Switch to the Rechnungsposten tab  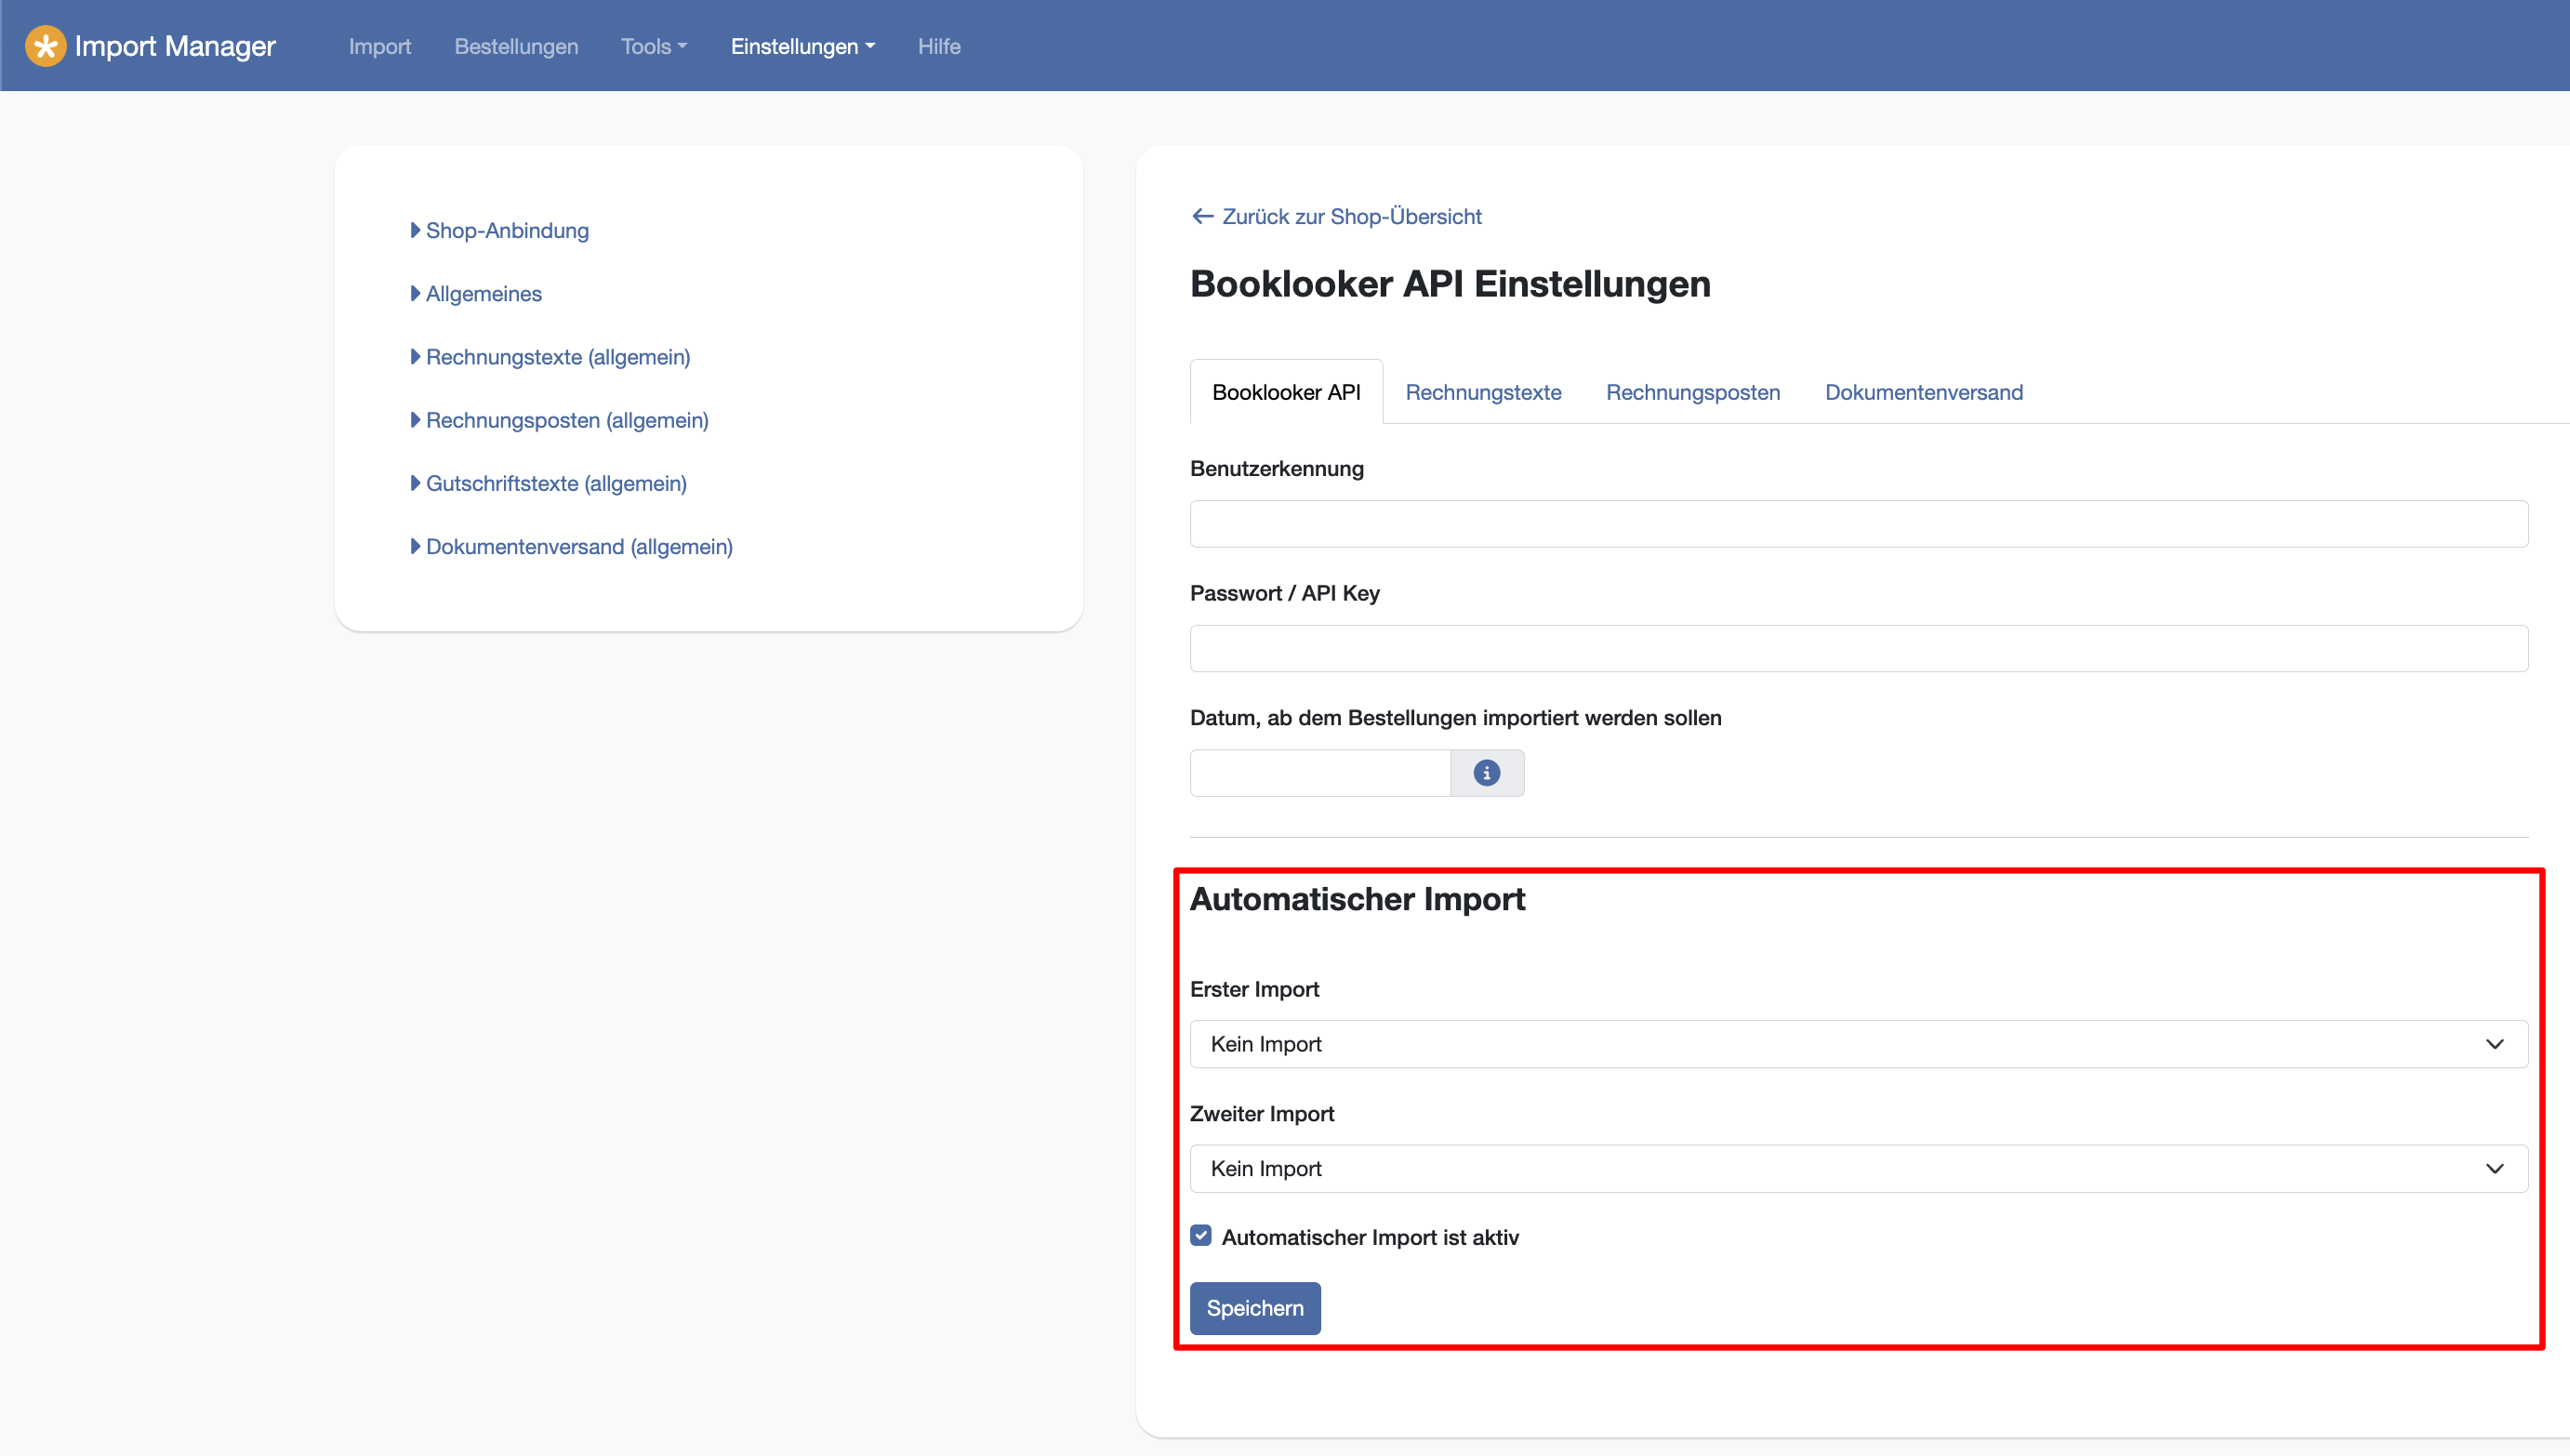coord(1692,392)
